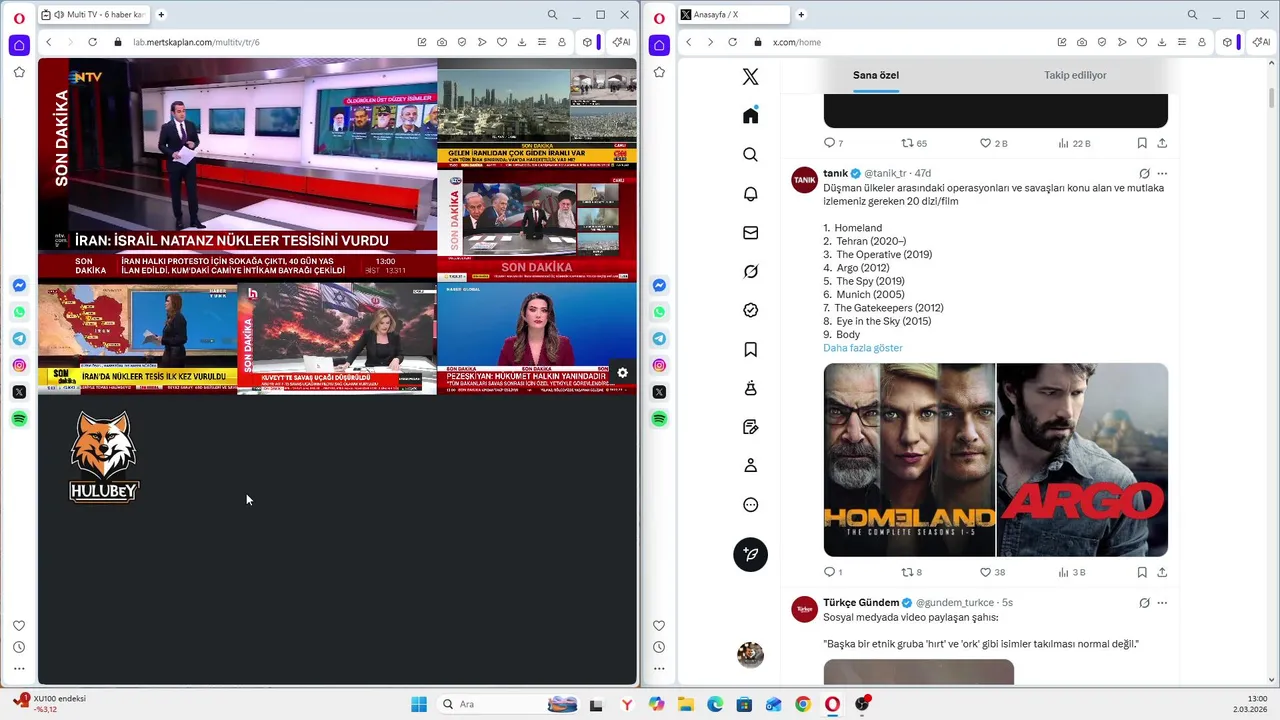This screenshot has width=1280, height=720.
Task: Open Spotify in left Opera window sidebar
Action: click(19, 419)
